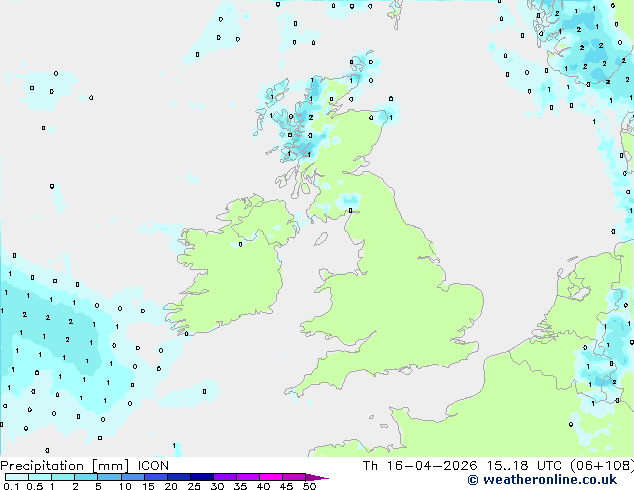Click the '25' legend scale label
This screenshot has height=490, width=634.
[194, 486]
